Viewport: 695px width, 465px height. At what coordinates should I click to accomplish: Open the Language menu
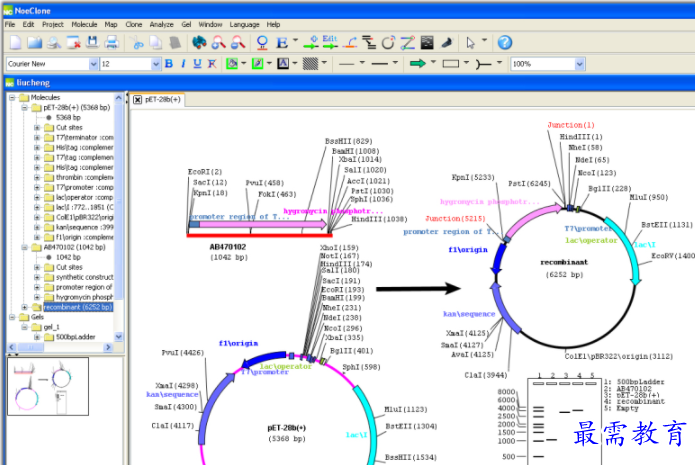point(244,24)
